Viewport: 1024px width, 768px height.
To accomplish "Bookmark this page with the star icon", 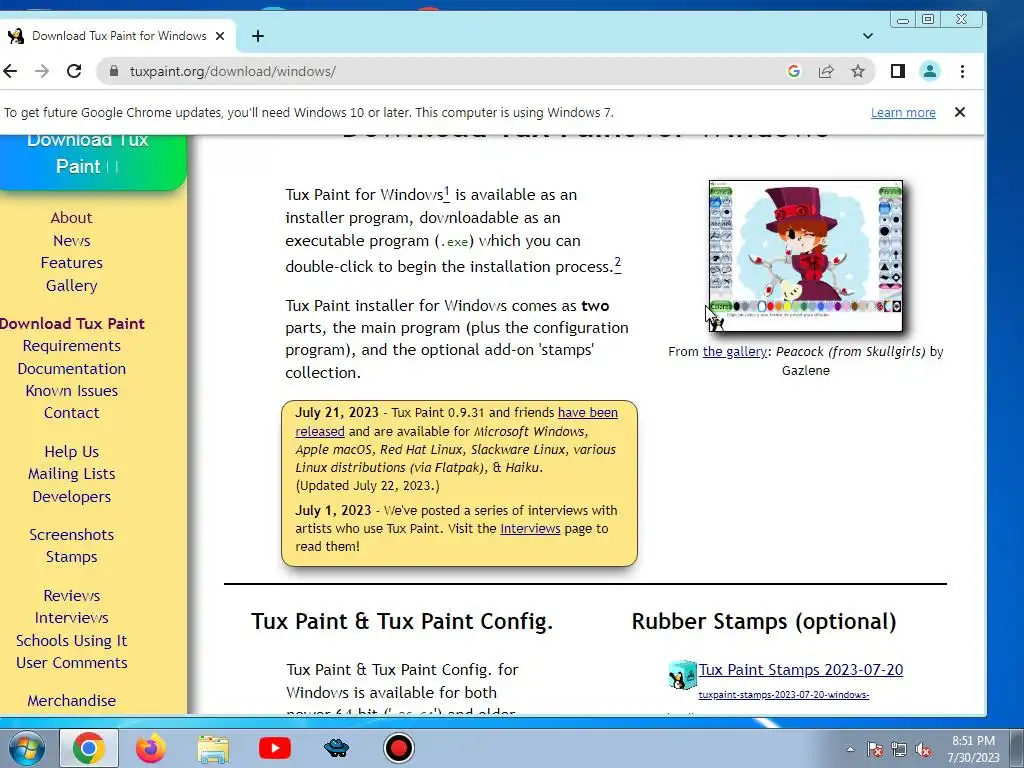I will click(858, 71).
